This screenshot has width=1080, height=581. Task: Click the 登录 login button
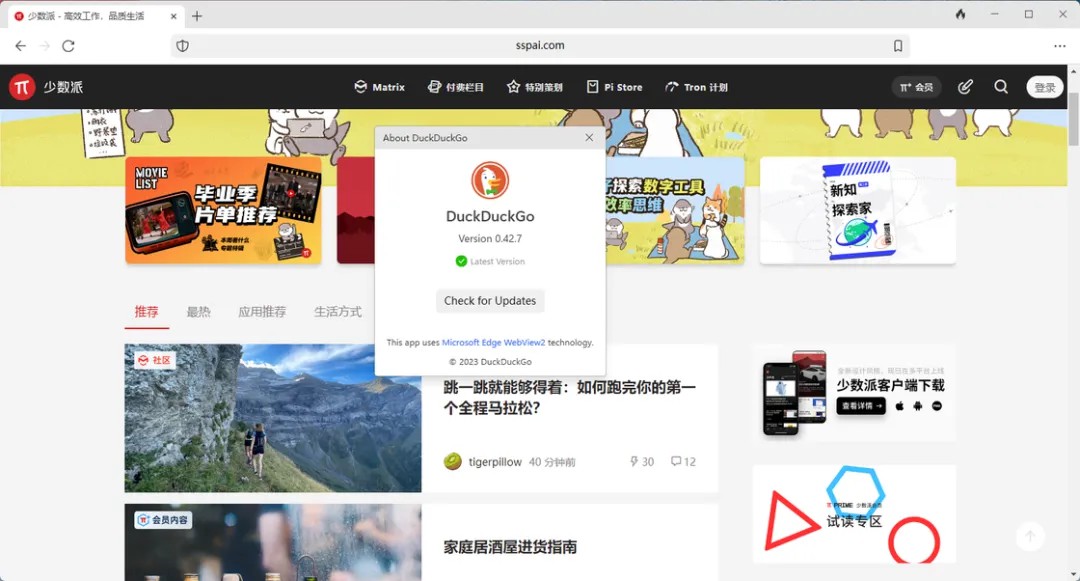tap(1045, 87)
